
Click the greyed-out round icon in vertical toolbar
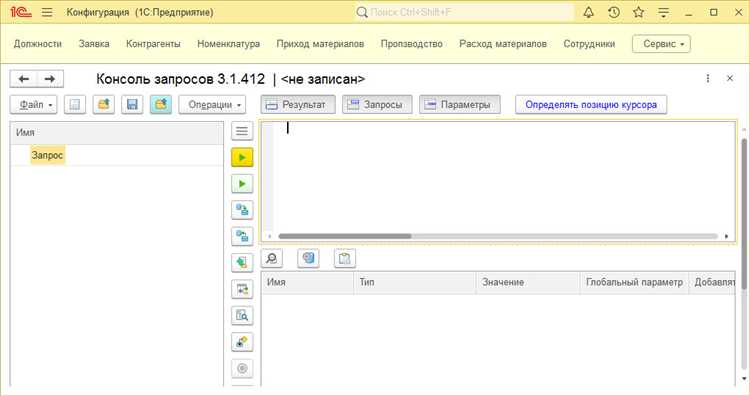242,368
